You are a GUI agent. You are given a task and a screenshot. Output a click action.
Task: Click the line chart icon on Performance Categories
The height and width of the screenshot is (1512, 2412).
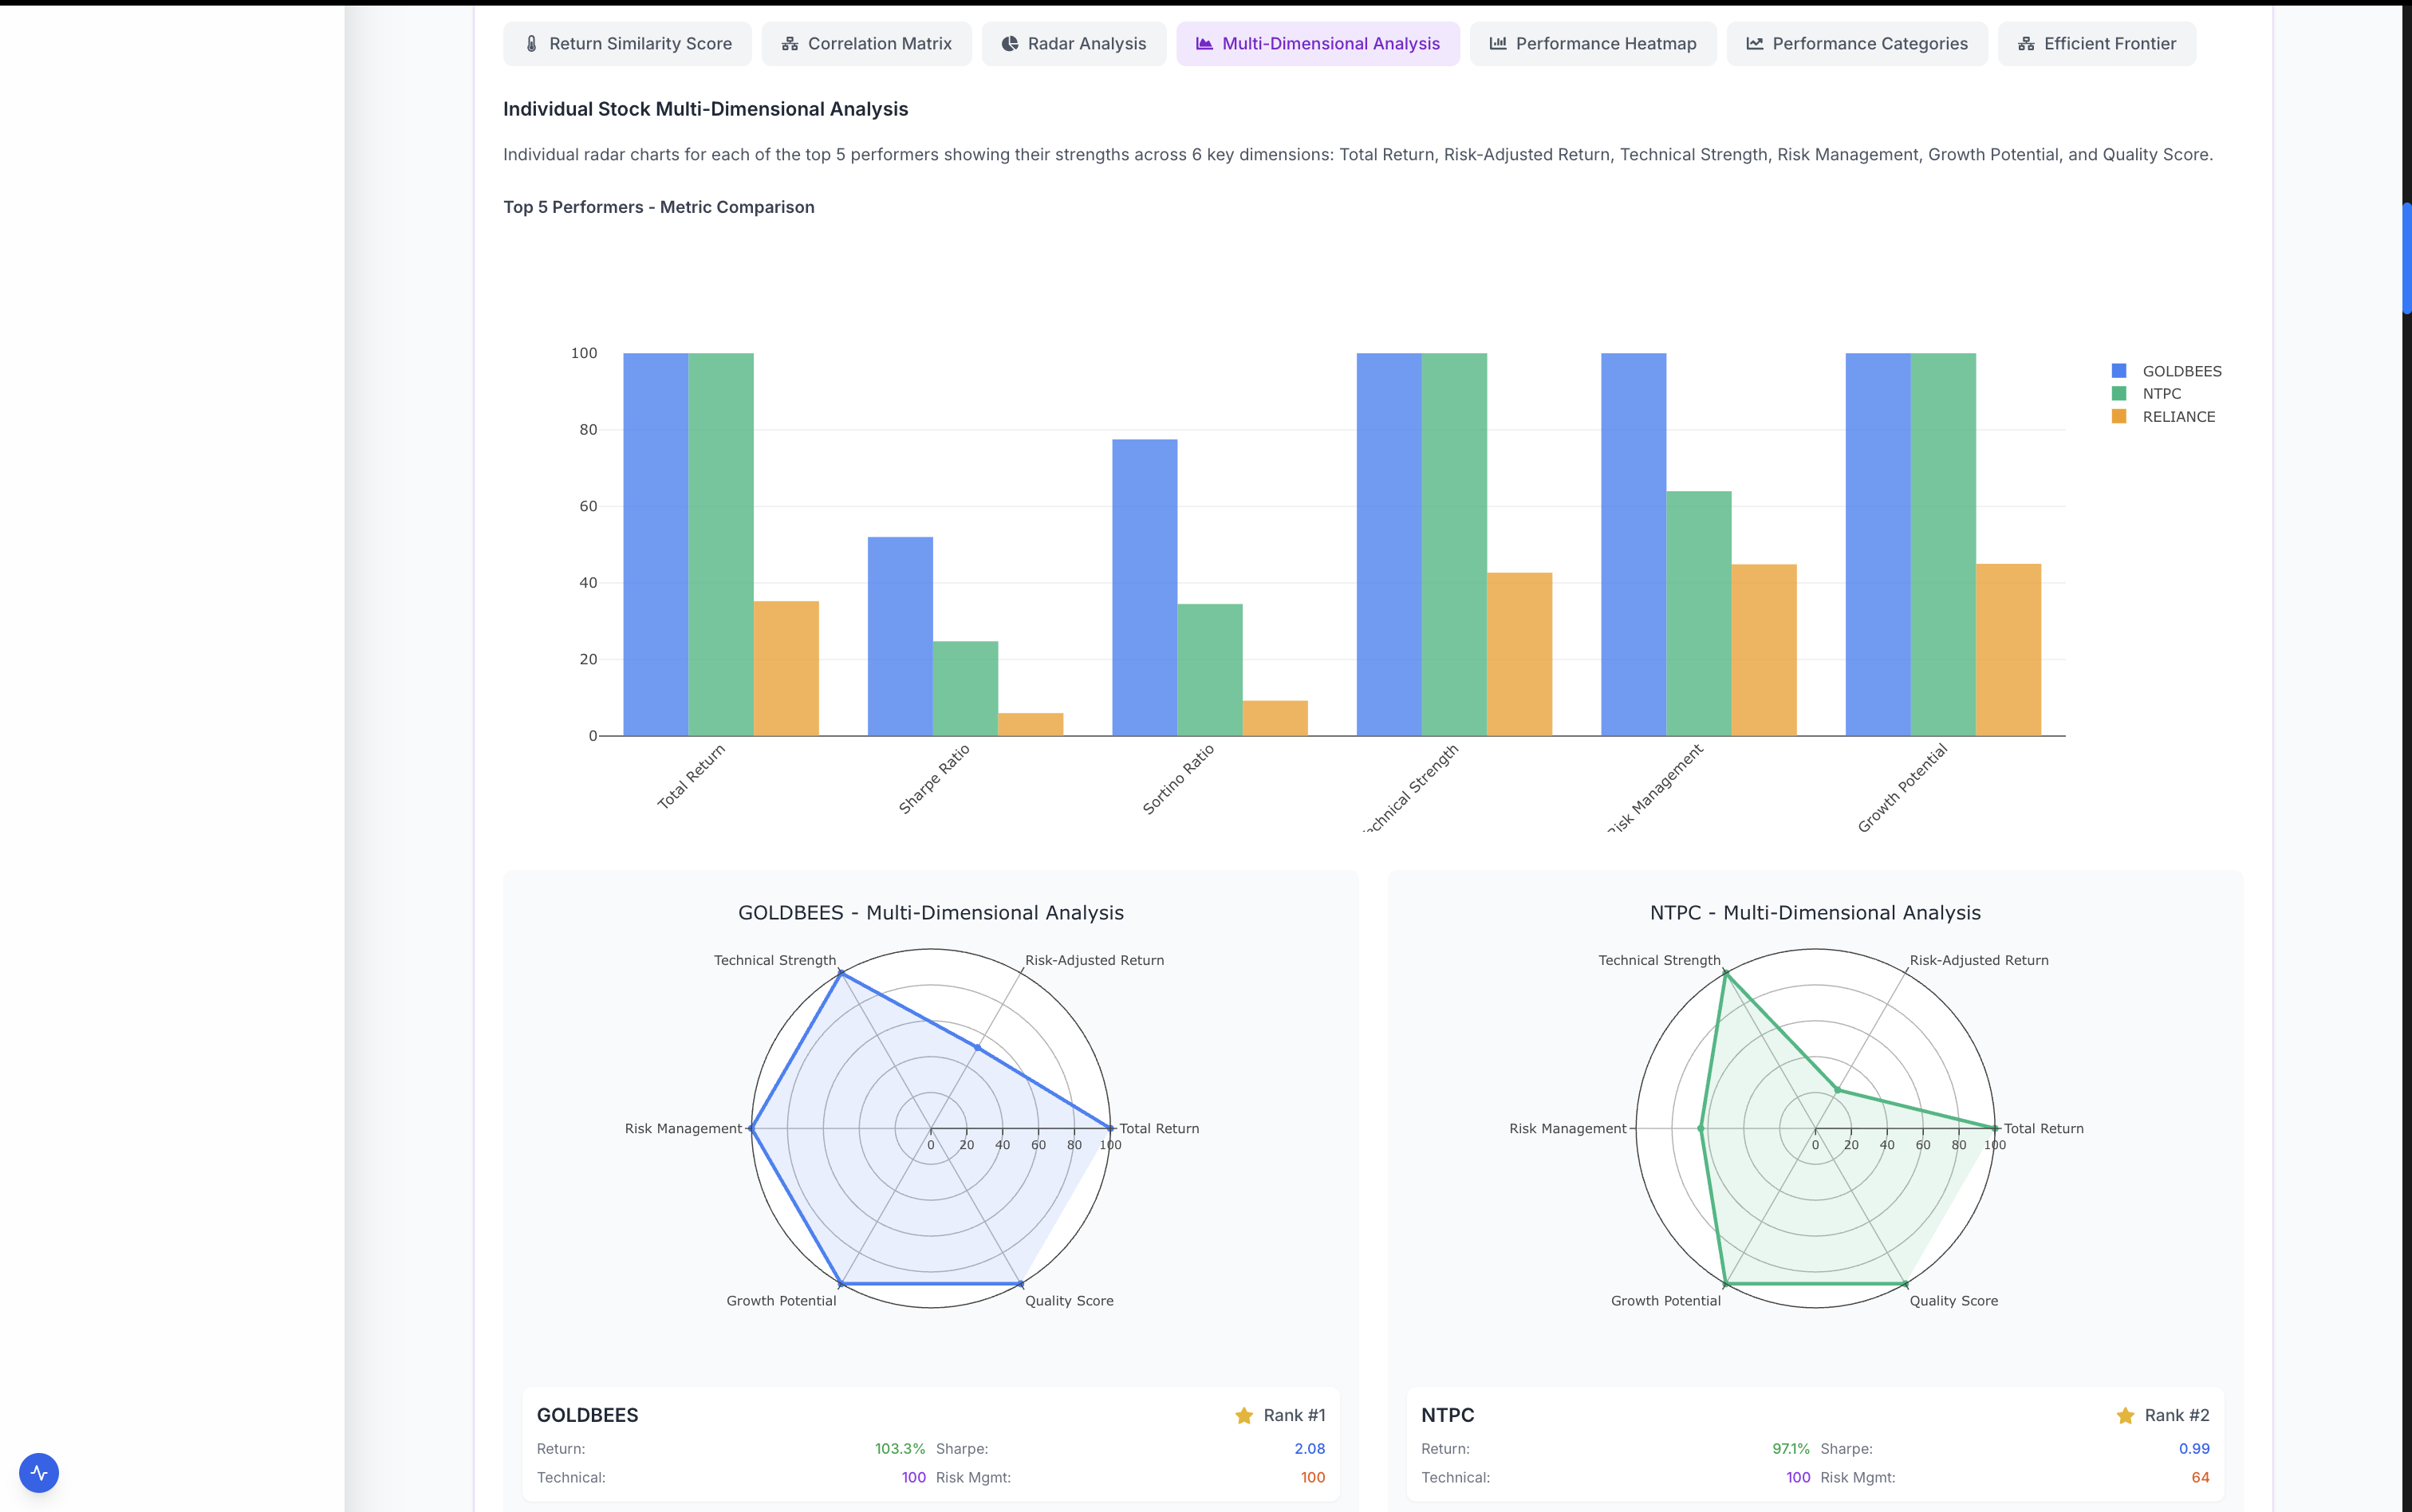pos(1755,44)
